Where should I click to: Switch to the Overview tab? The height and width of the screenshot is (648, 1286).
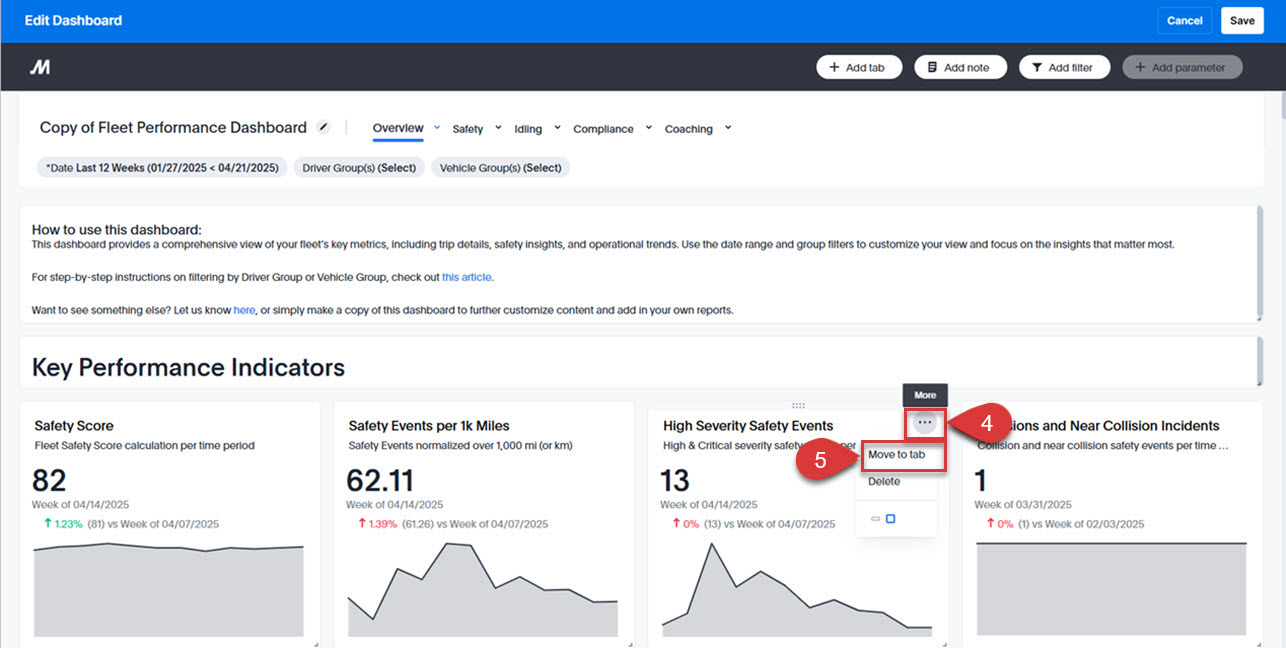coord(398,128)
